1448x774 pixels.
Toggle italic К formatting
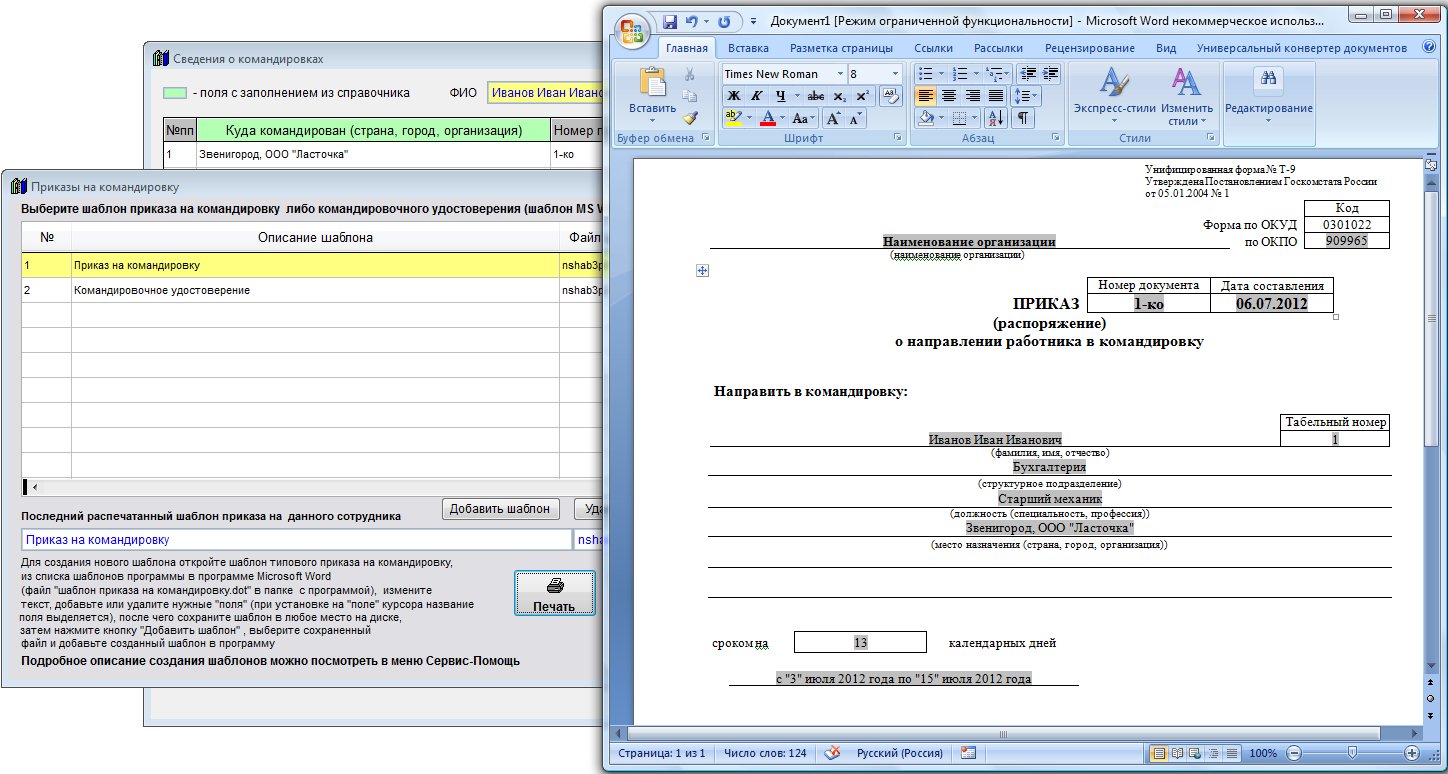point(757,96)
